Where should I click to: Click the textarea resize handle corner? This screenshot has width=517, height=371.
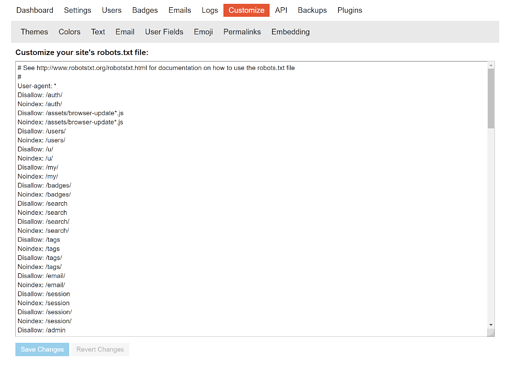pos(491,333)
